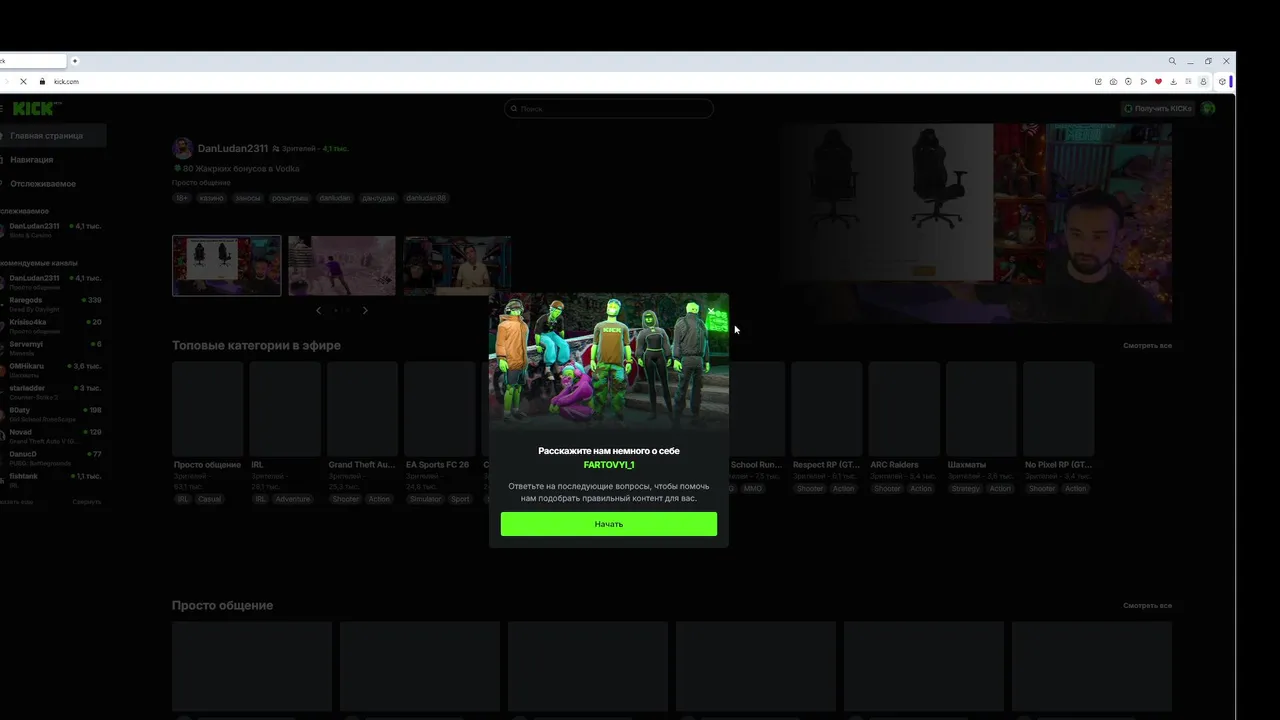The height and width of the screenshot is (720, 1280).
Task: Open the EA Sports FC 26 category card
Action: click(440, 409)
